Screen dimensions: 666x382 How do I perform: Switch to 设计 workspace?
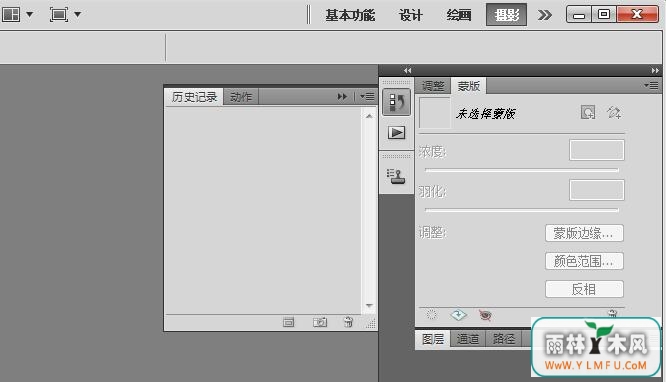click(x=411, y=15)
